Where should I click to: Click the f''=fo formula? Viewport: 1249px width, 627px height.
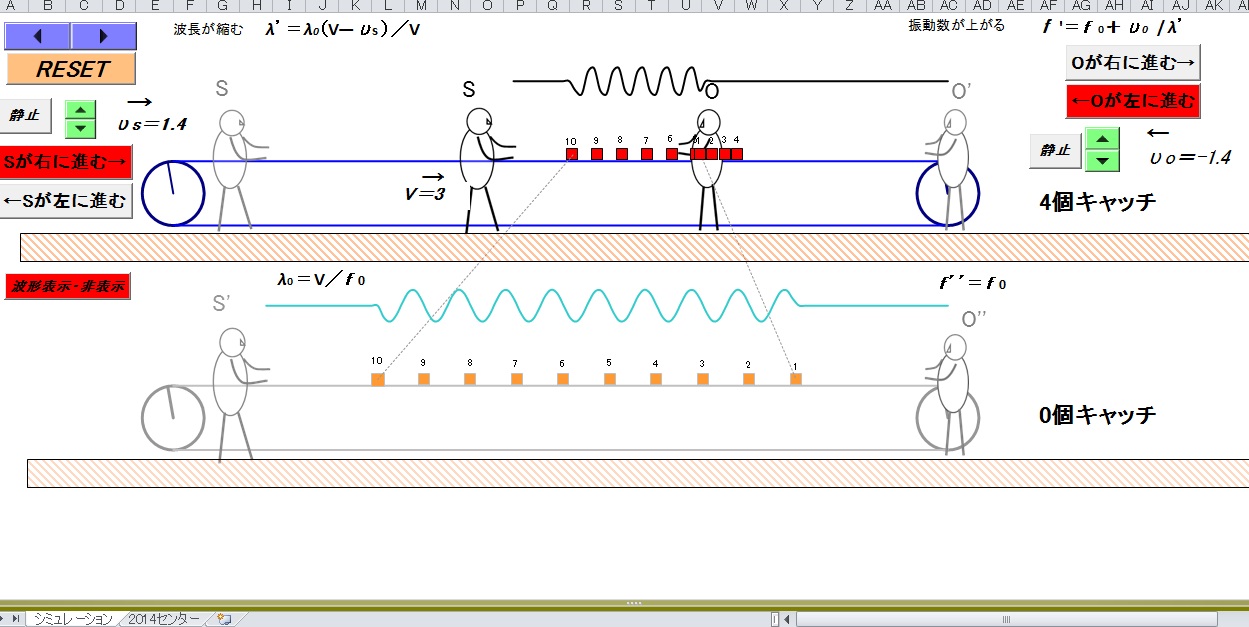click(973, 283)
